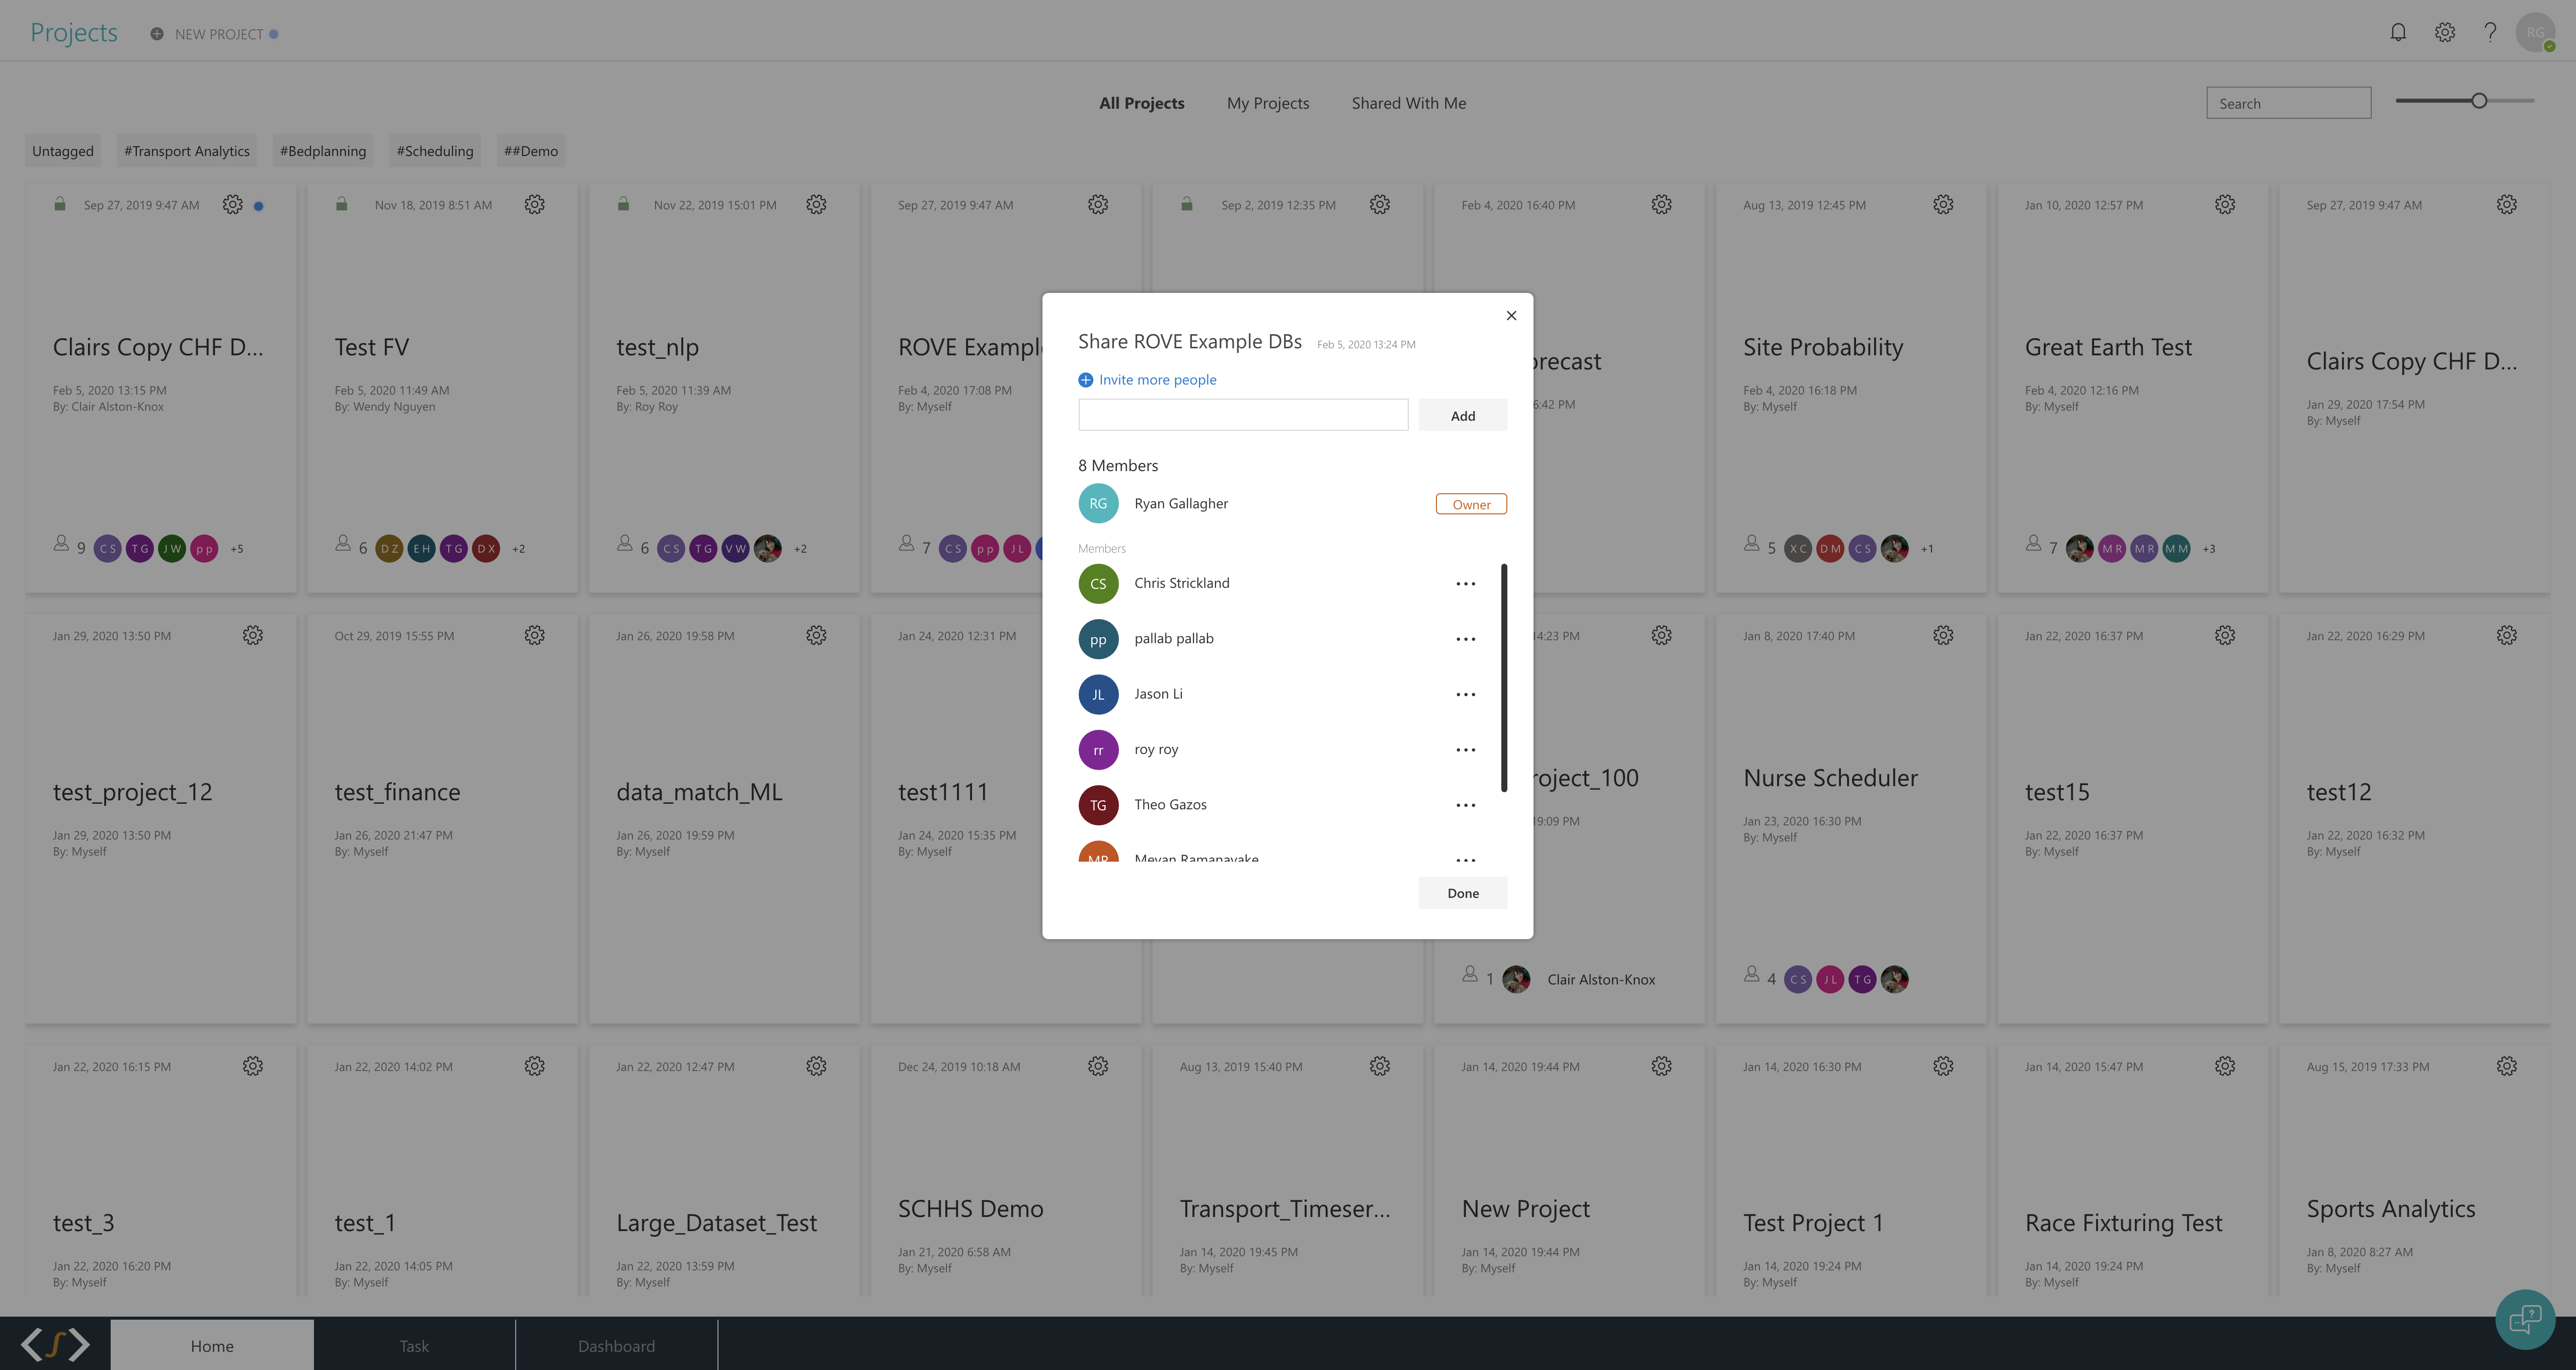Image resolution: width=2576 pixels, height=1370 pixels.
Task: Close the Share ROVE Example DBs dialog
Action: pos(1511,315)
